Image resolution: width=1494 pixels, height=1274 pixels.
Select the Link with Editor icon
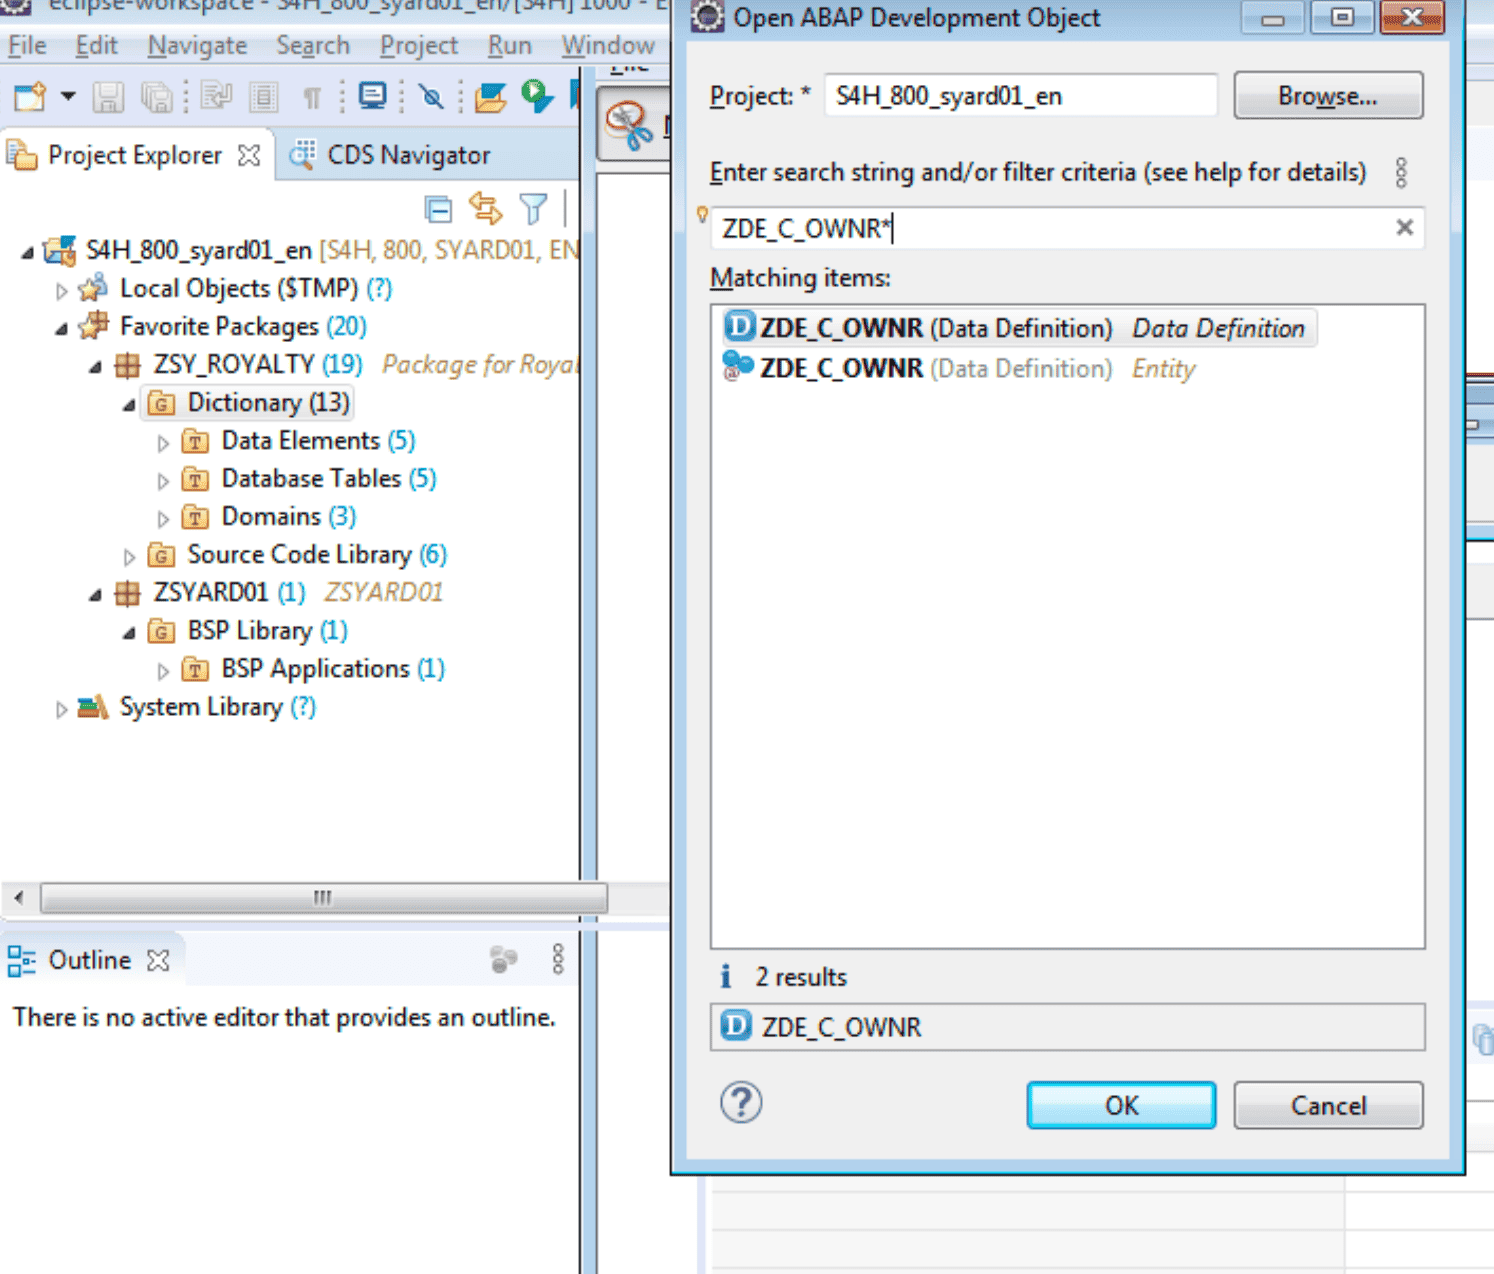[486, 209]
